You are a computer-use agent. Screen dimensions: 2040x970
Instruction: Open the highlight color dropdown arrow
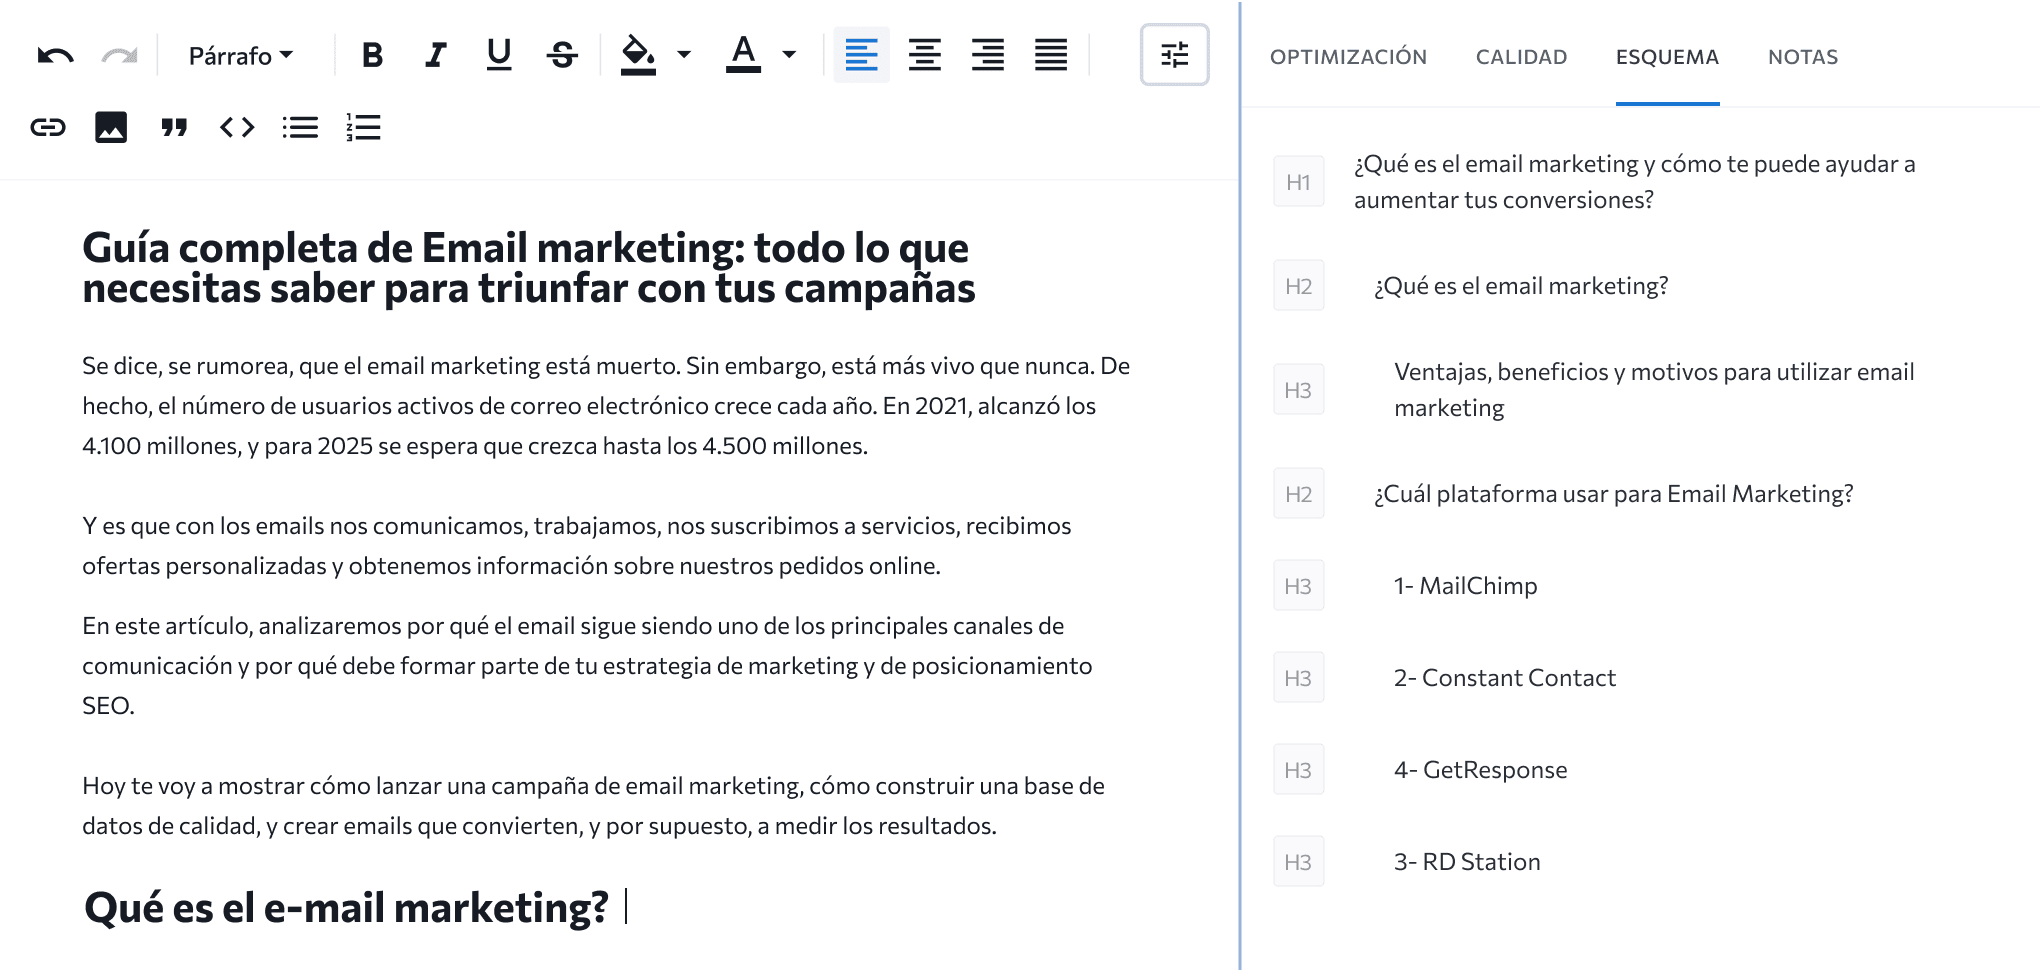tap(683, 56)
